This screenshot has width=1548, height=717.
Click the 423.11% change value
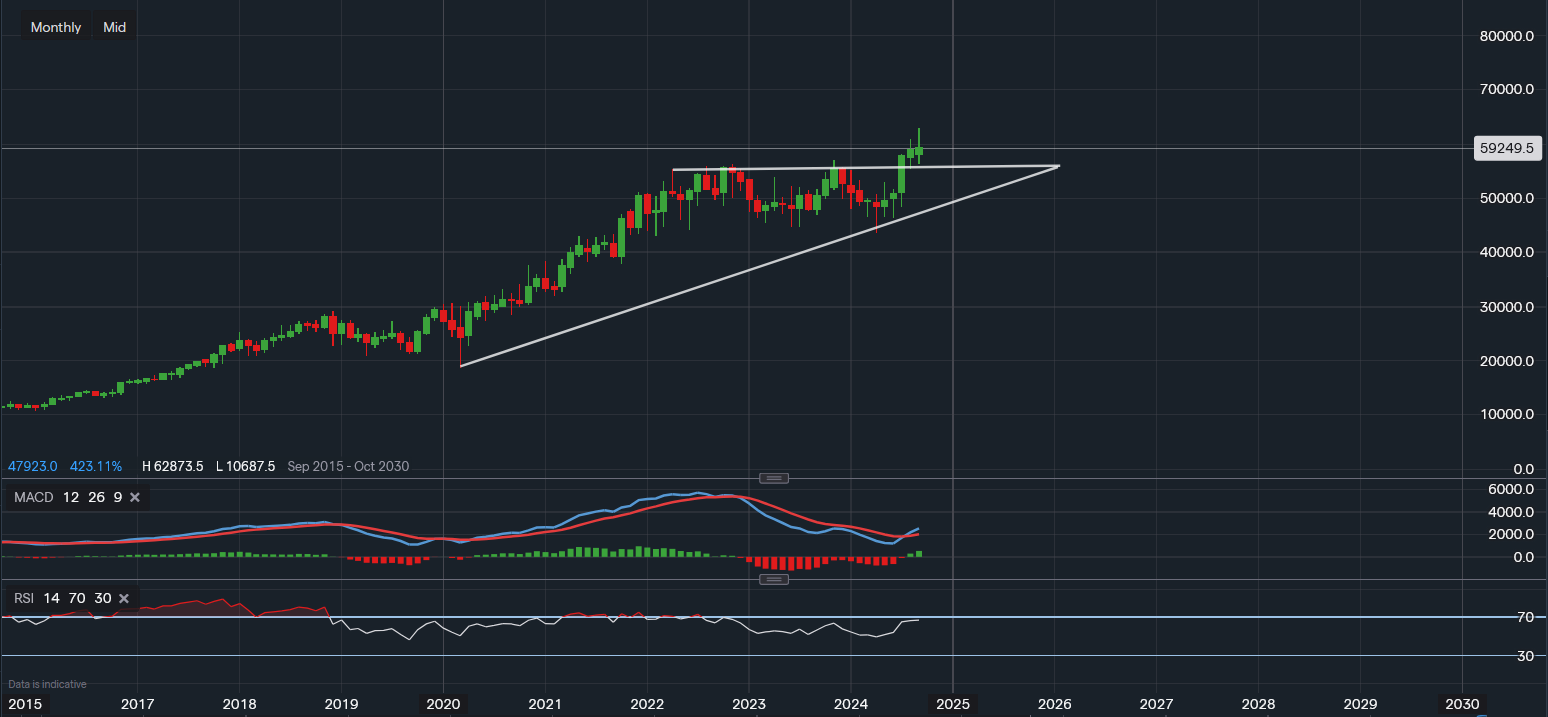[96, 466]
